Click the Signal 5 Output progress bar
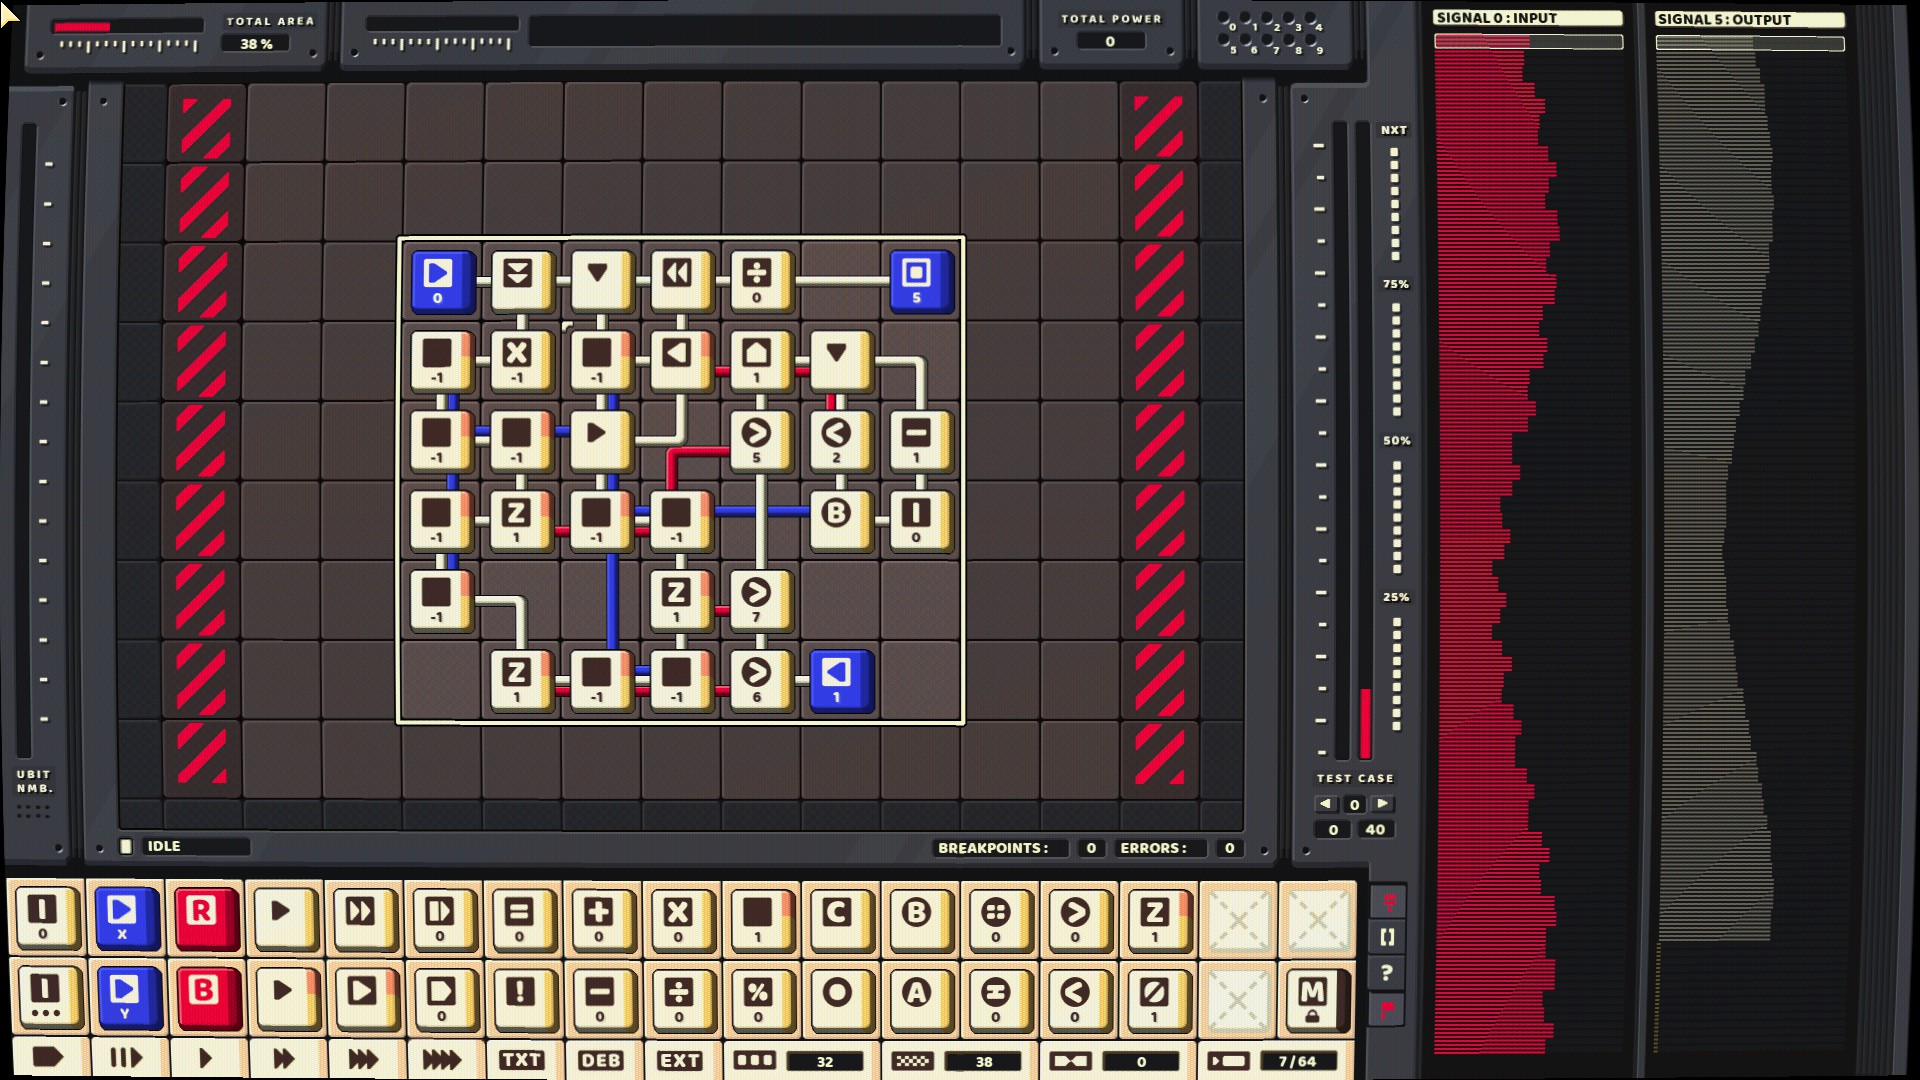 (x=1750, y=43)
